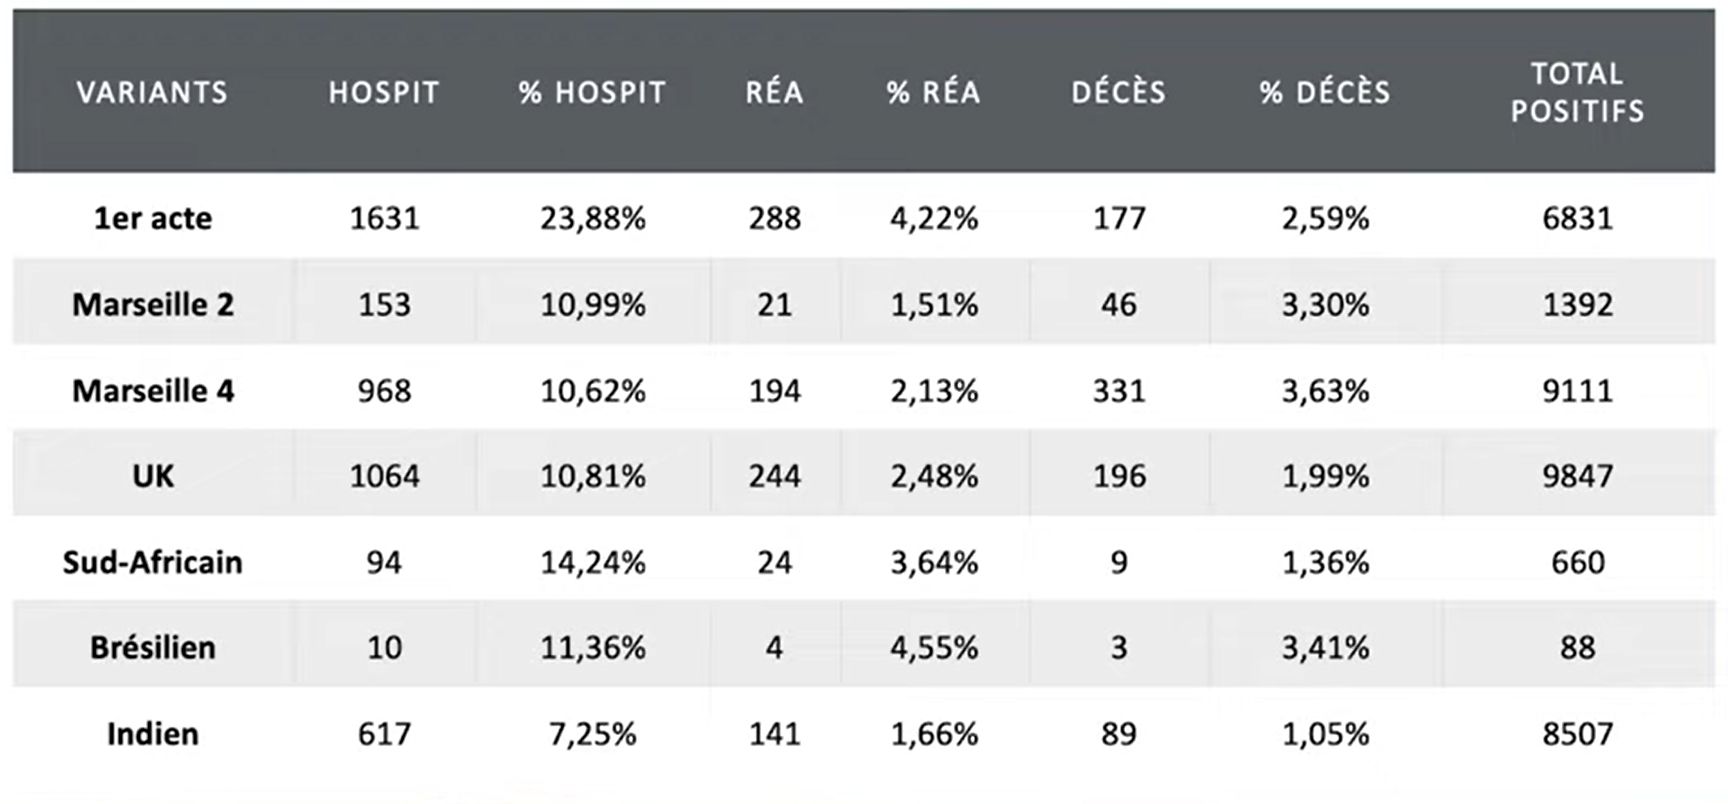
Task: Click the VARIANTS column header
Action: (x=152, y=93)
